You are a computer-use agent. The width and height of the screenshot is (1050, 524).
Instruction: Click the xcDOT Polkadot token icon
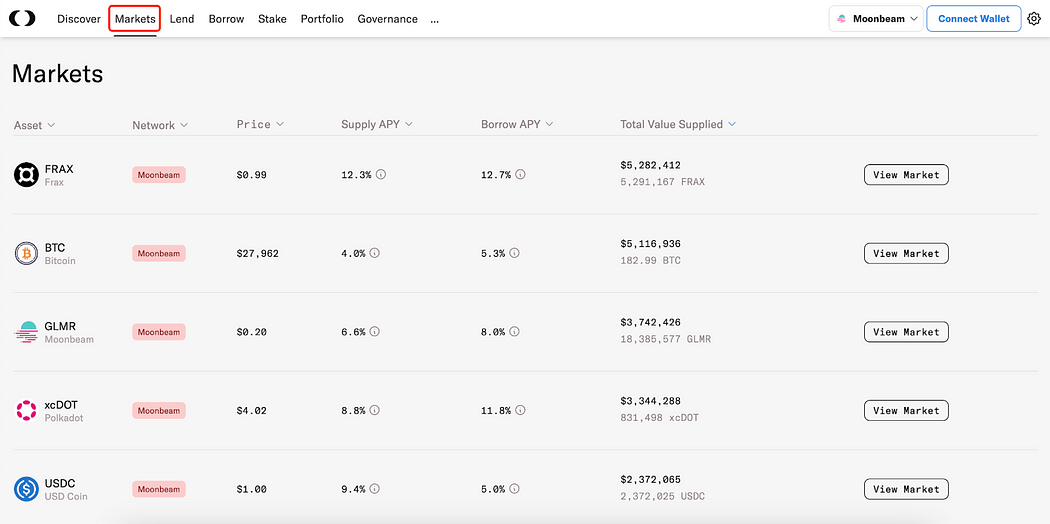click(x=27, y=410)
